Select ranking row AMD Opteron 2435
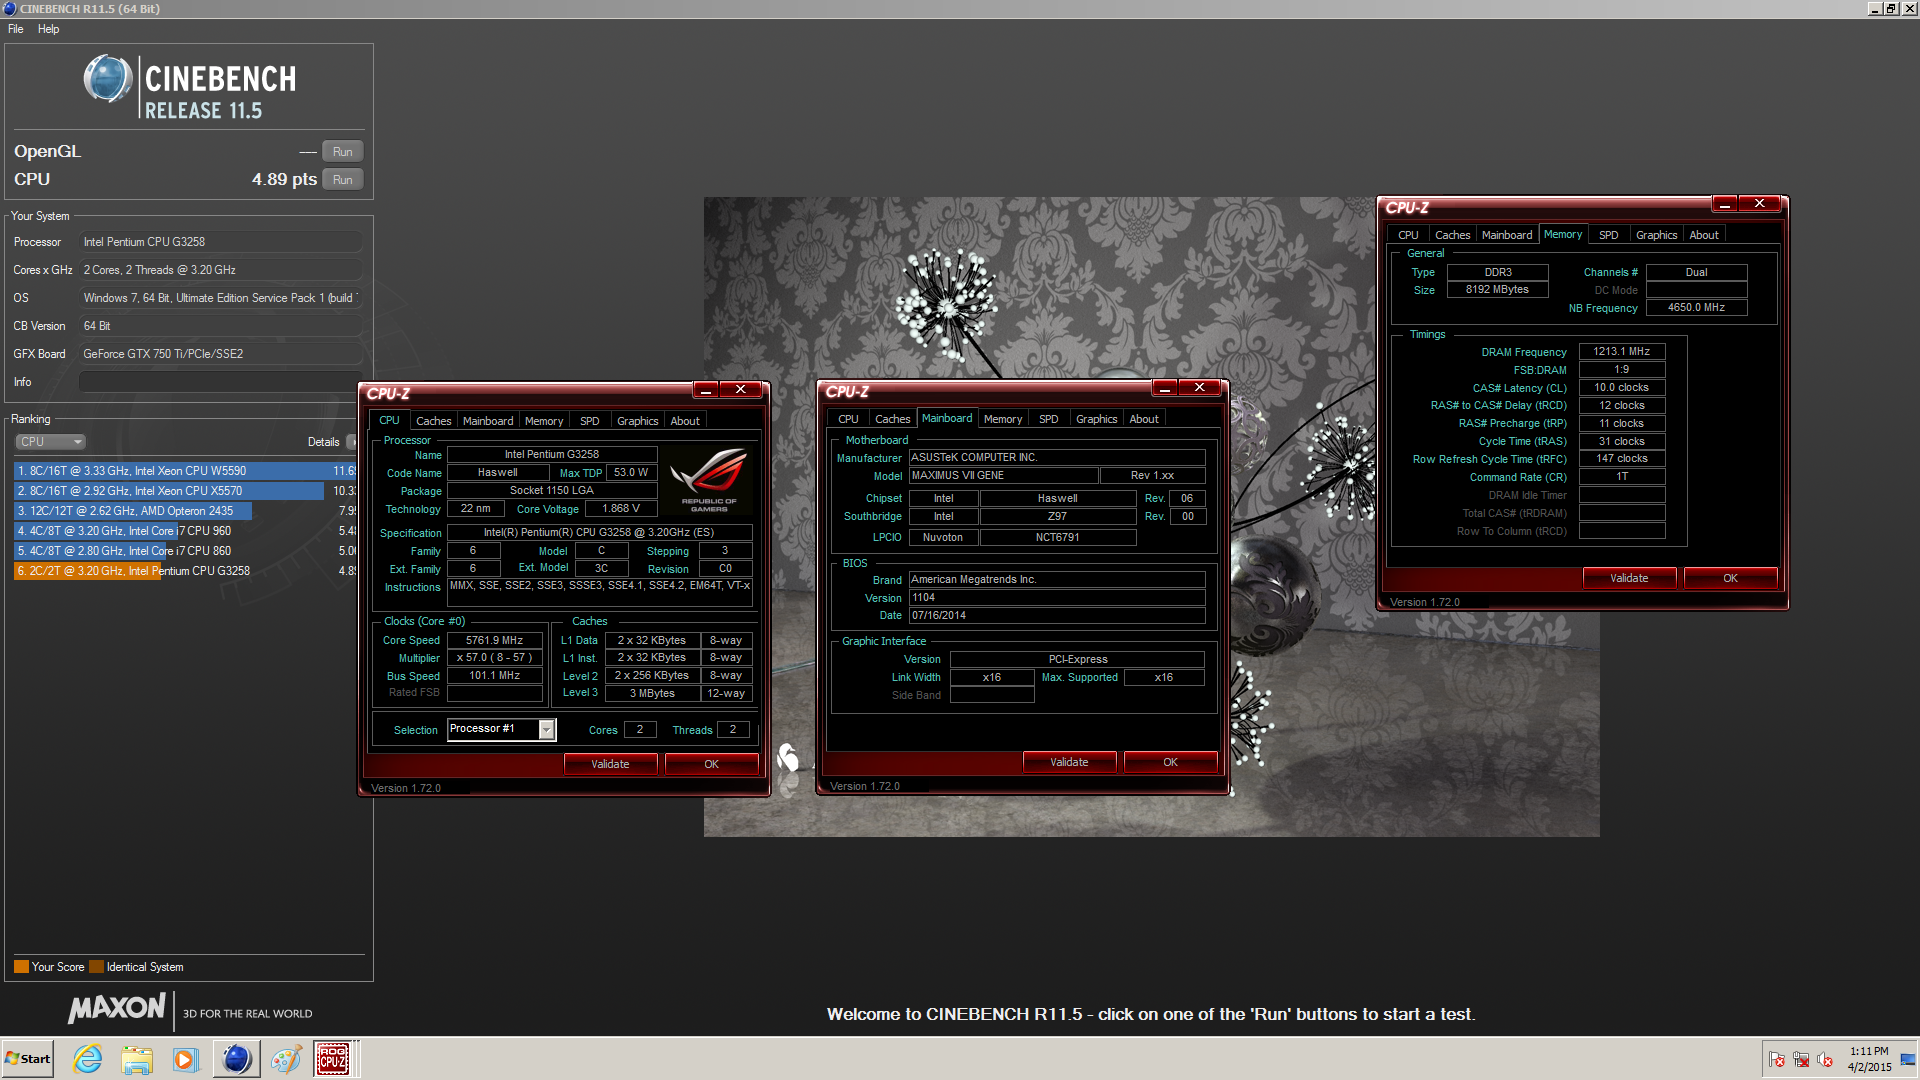 (x=185, y=511)
